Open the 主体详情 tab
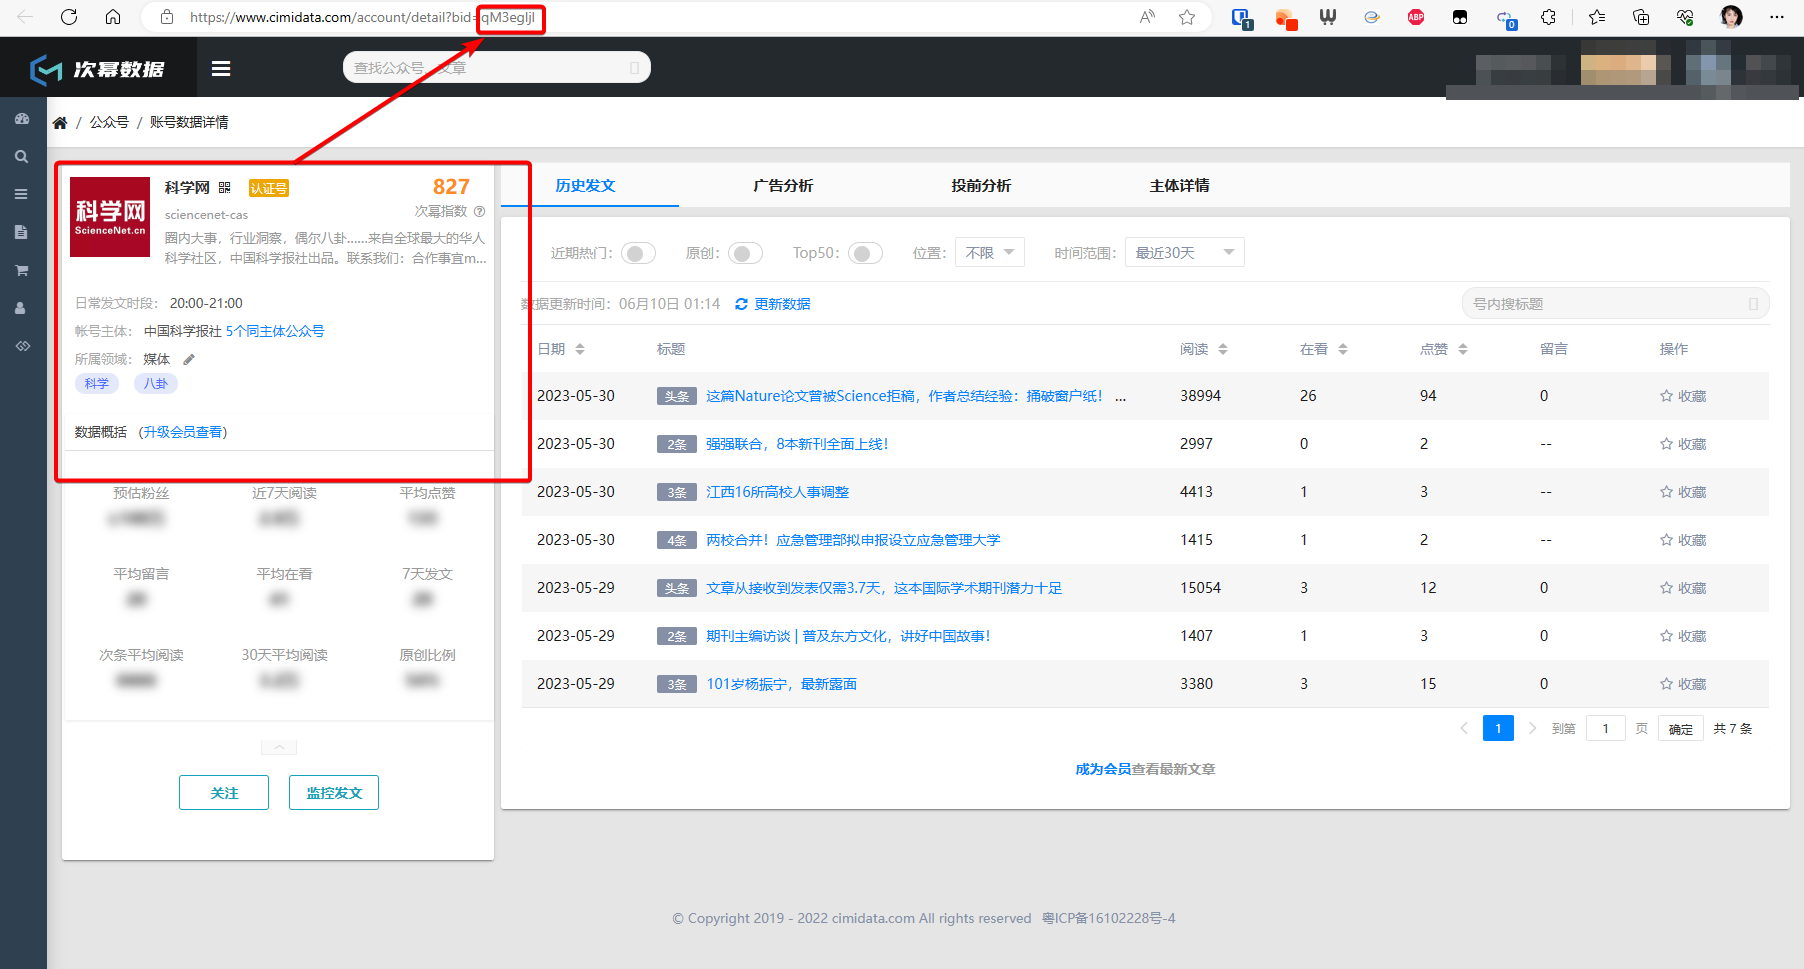 [x=1179, y=186]
